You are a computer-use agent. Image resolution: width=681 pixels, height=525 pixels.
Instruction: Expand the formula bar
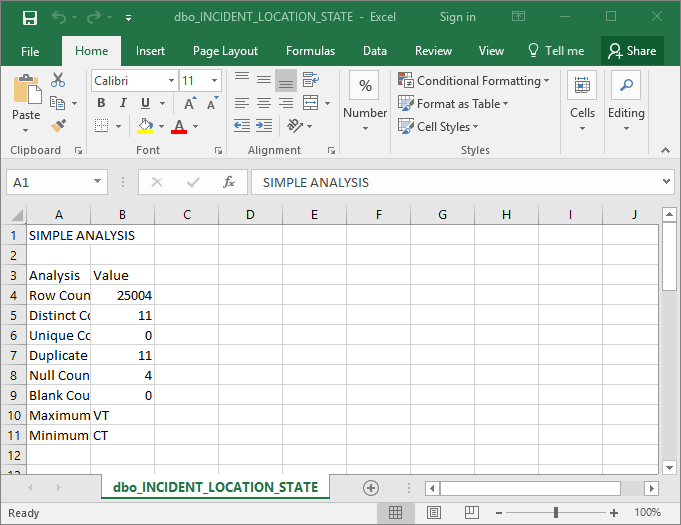pyautogui.click(x=666, y=182)
